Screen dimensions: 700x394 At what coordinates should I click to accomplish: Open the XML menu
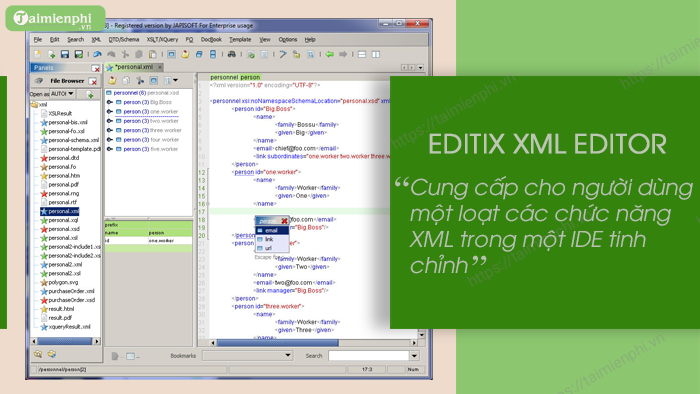tap(96, 40)
